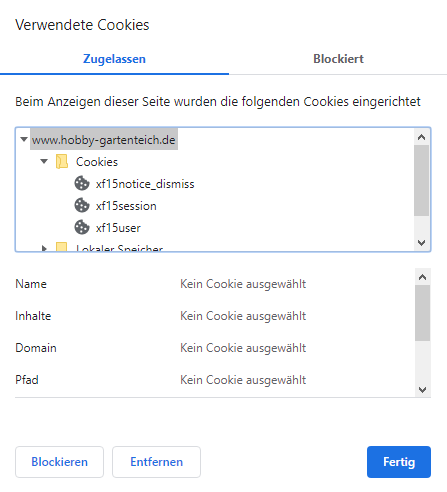Select the www.hobby-gartenteich.de domain entry
Screen dimensions: 447x492
(104, 140)
